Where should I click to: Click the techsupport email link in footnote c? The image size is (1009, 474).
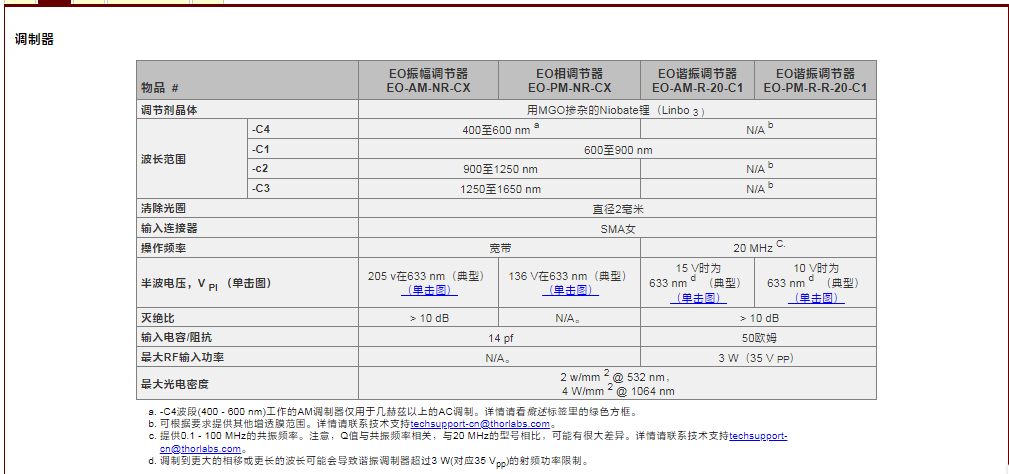757,436
